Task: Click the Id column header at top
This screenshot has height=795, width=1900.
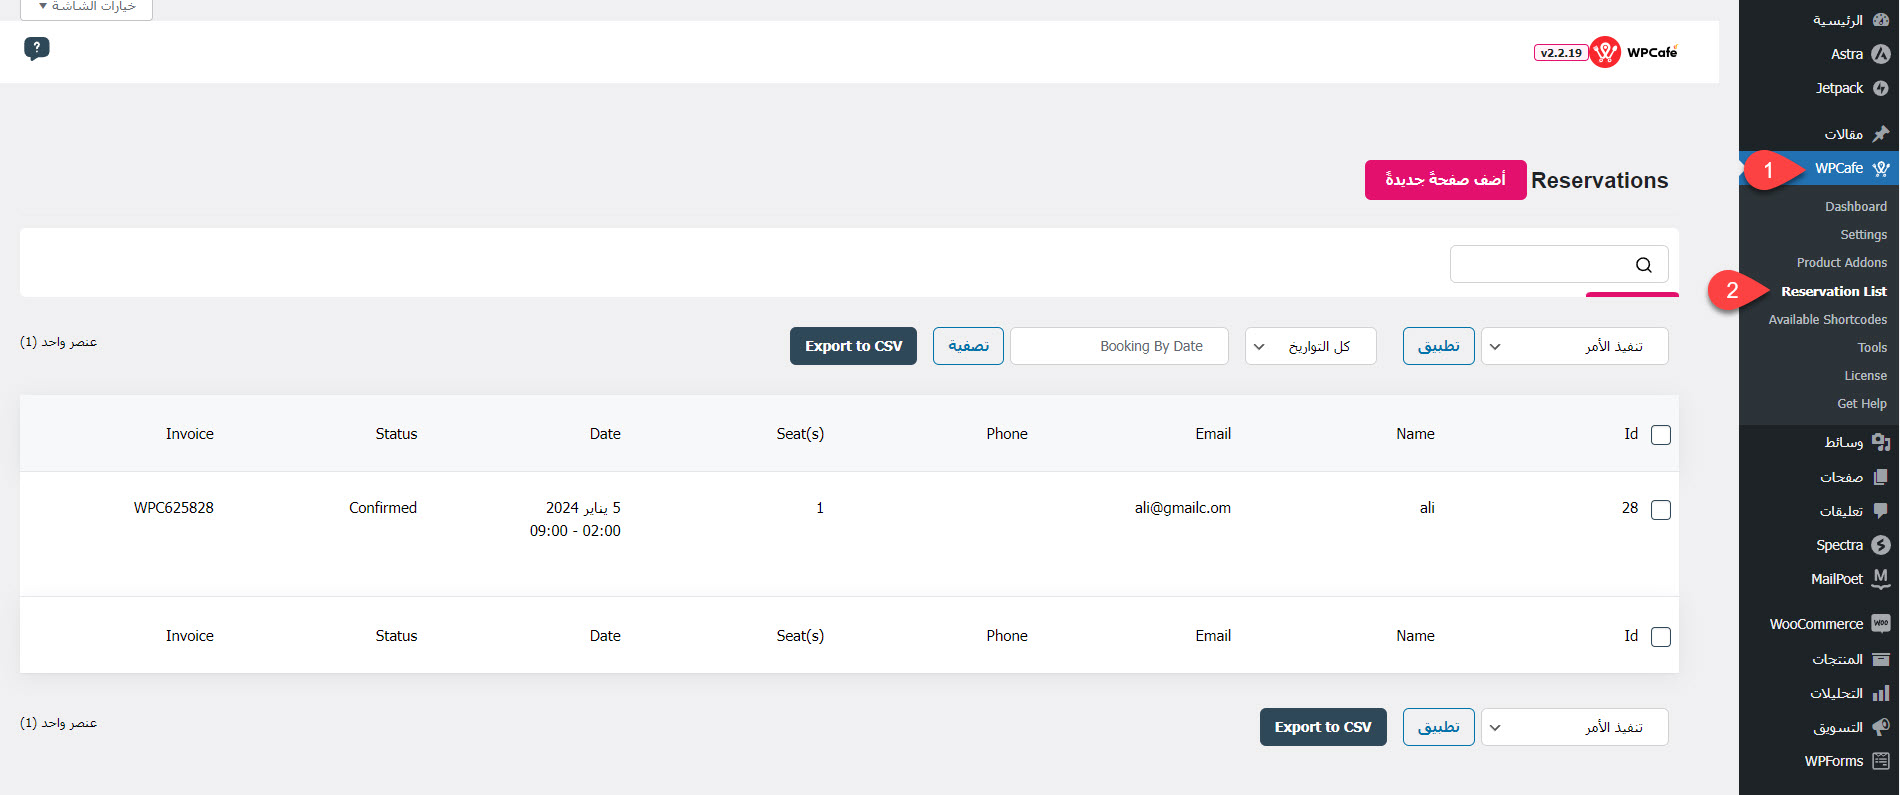Action: [1631, 434]
